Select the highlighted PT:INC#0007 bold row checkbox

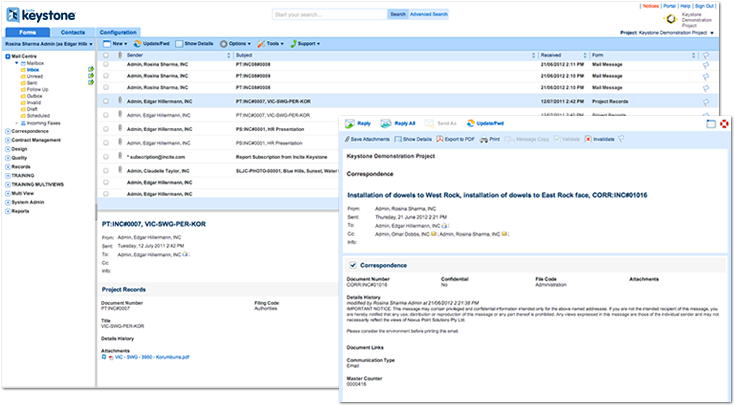tap(106, 101)
